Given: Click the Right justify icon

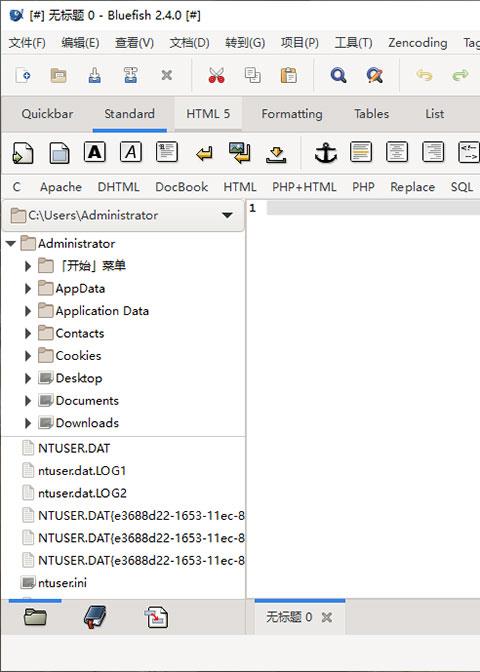Looking at the screenshot, I should [x=432, y=152].
